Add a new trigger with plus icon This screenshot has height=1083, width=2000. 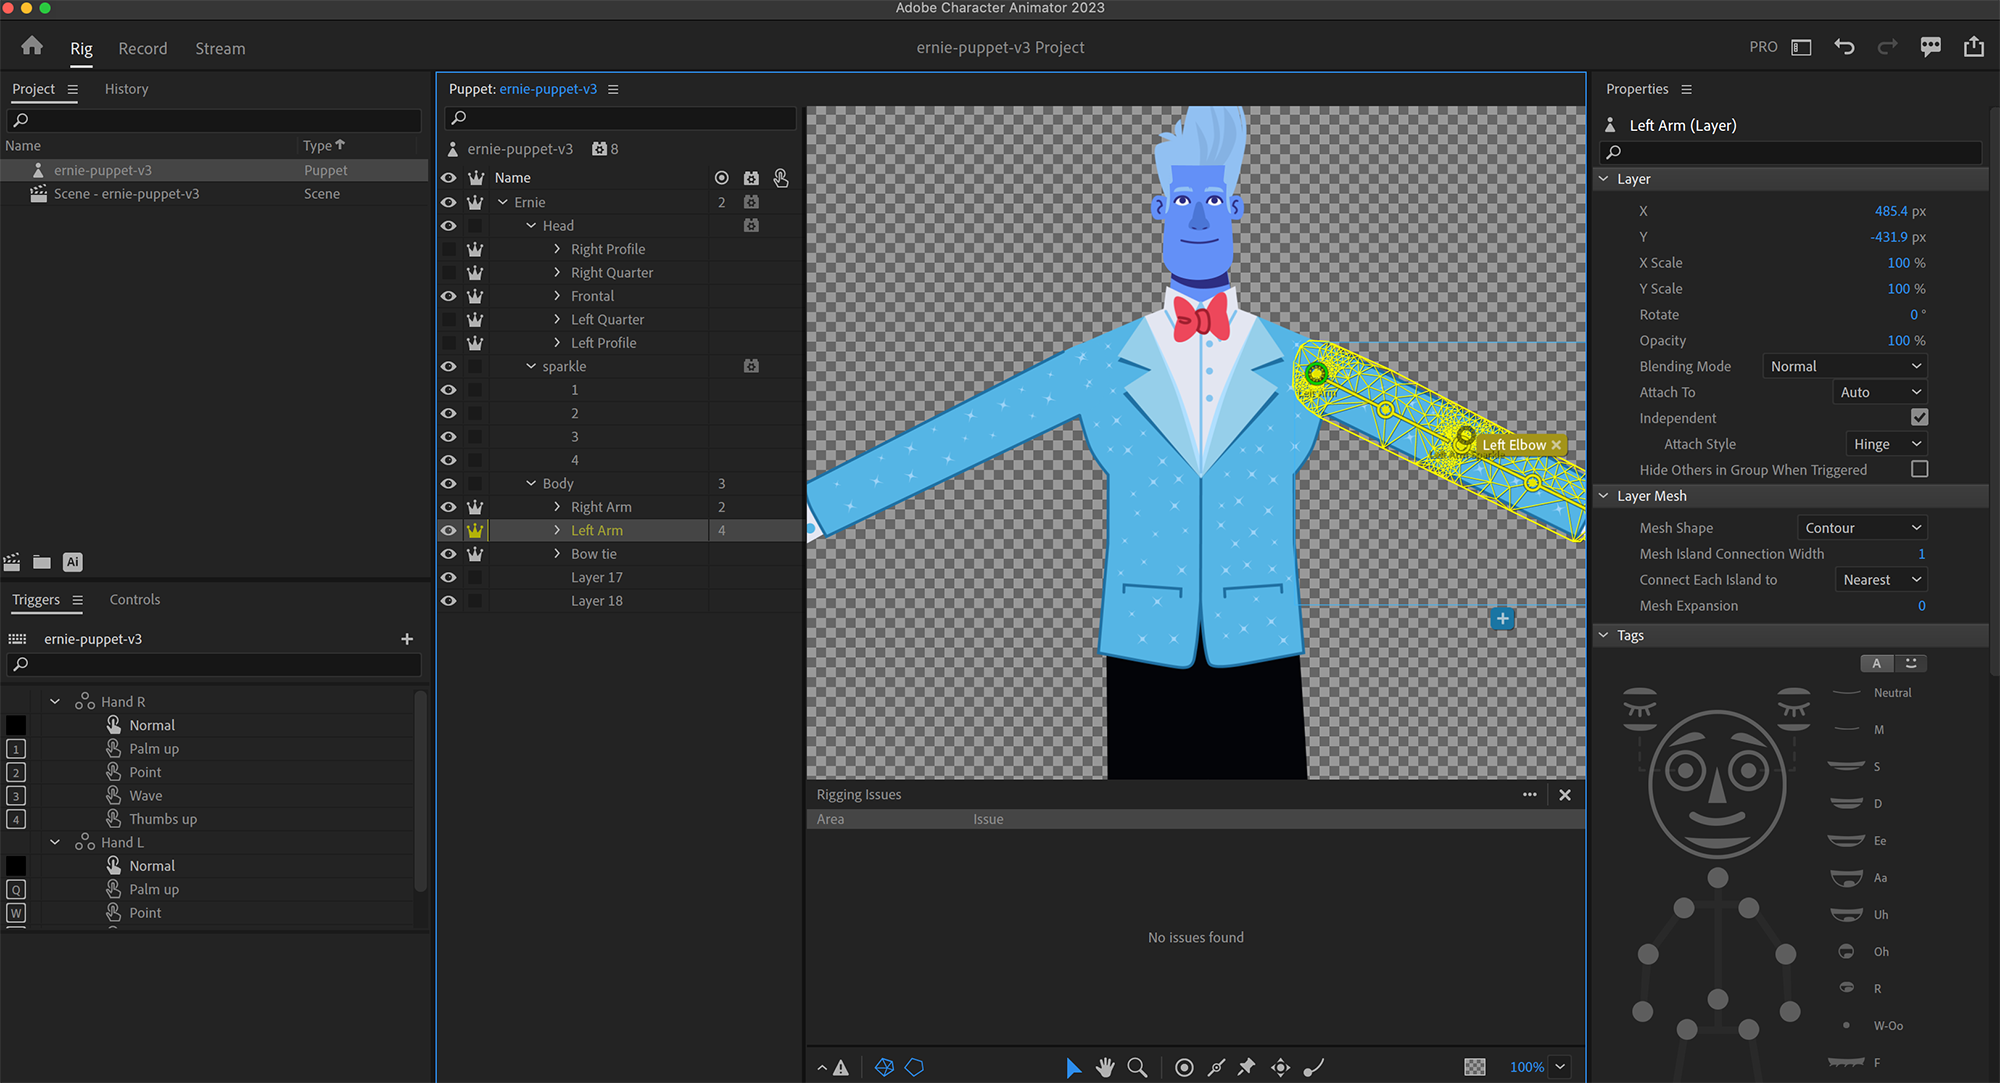pyautogui.click(x=407, y=639)
